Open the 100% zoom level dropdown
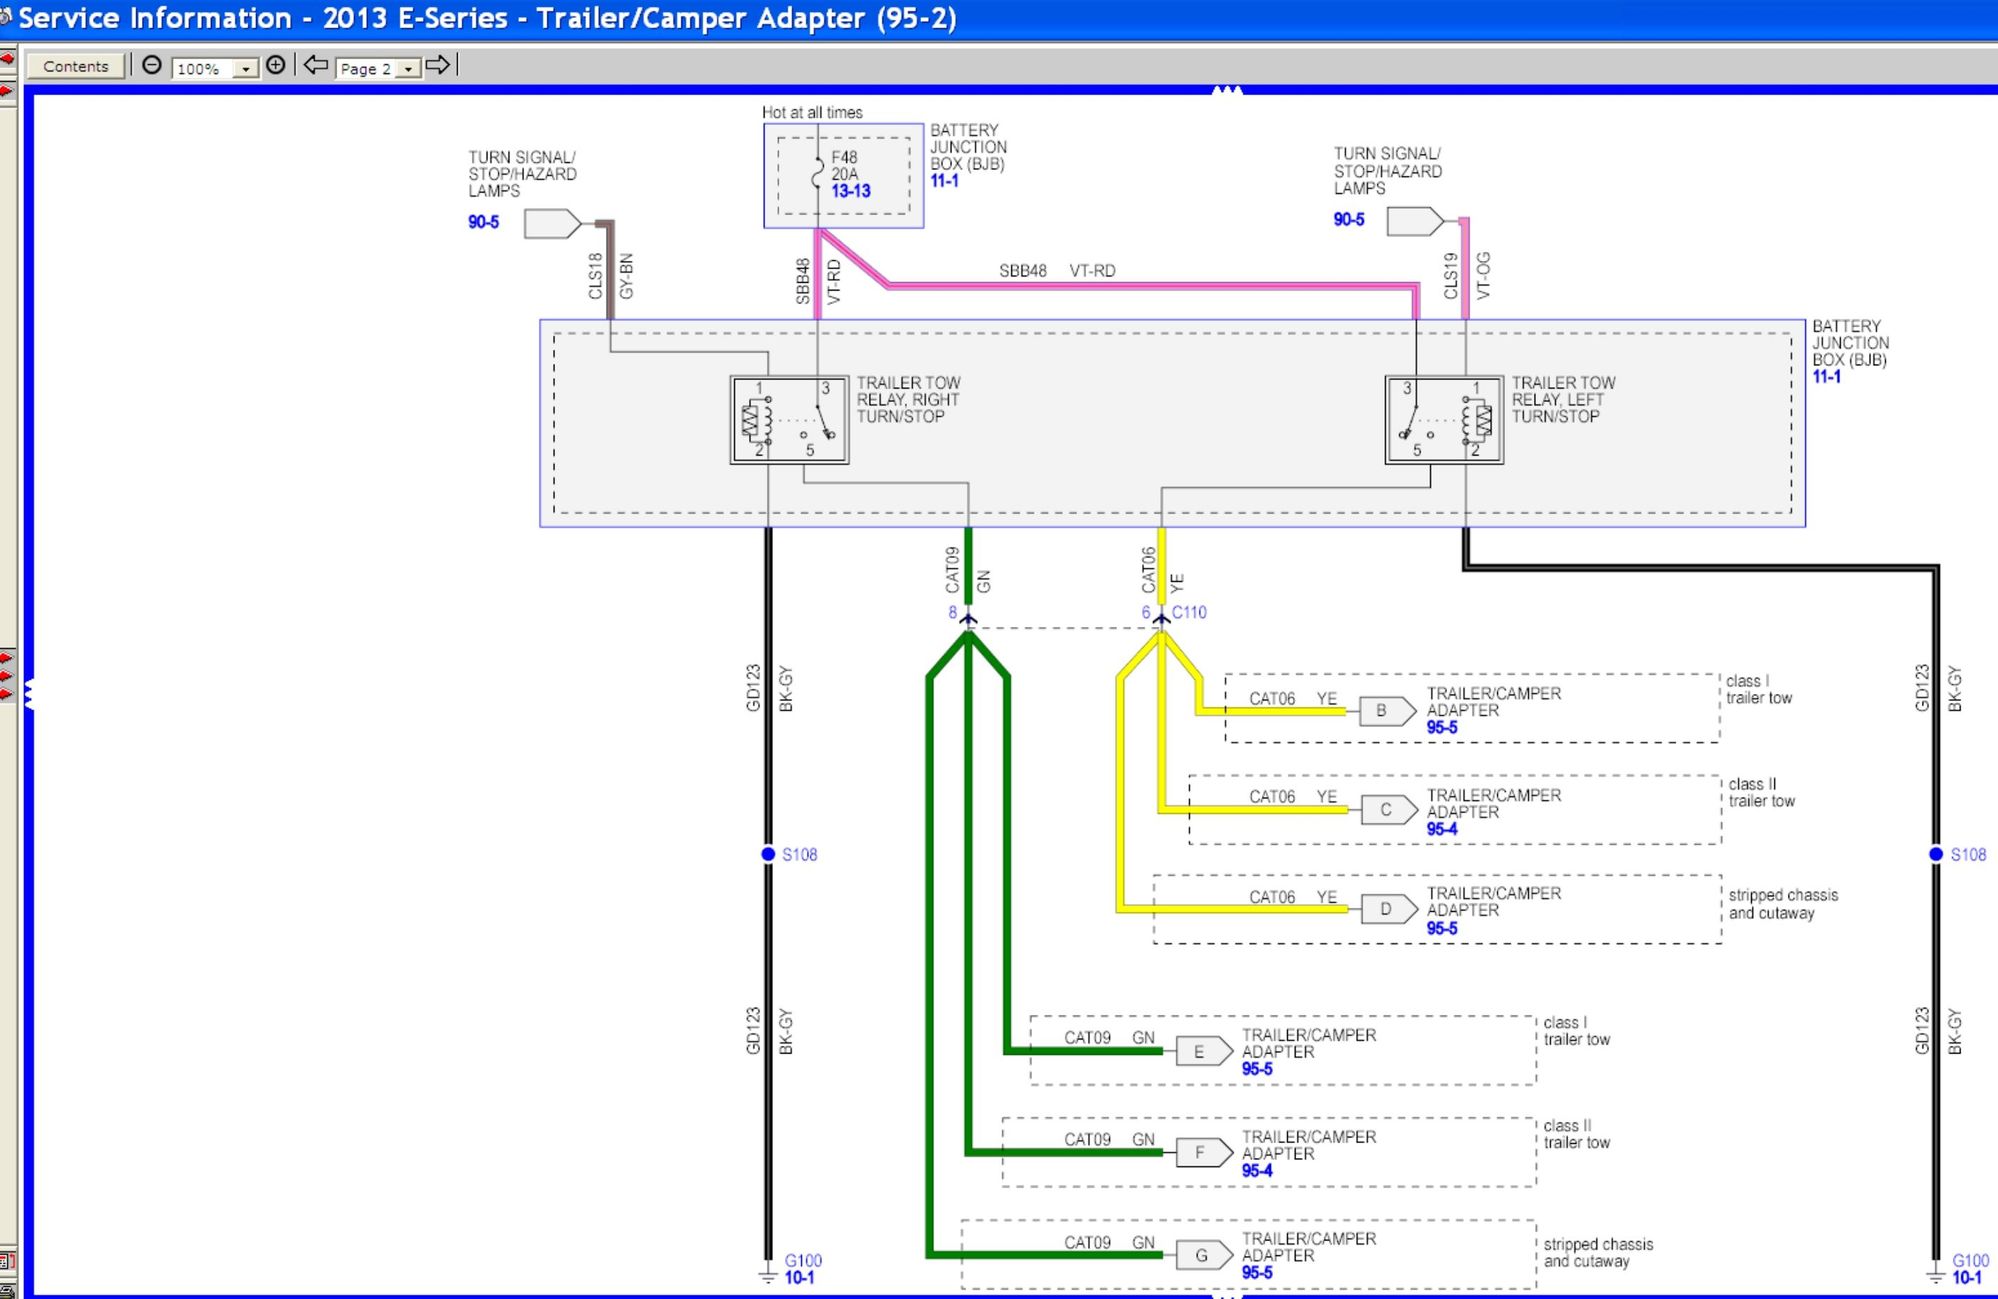The height and width of the screenshot is (1299, 1998). pos(245,69)
